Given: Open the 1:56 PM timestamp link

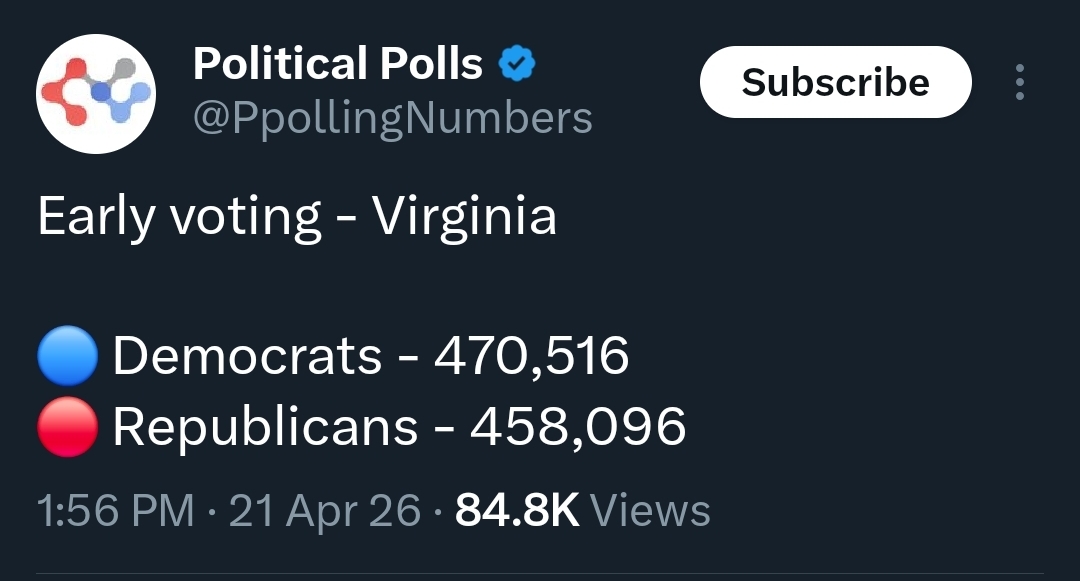Looking at the screenshot, I should pos(114,511).
